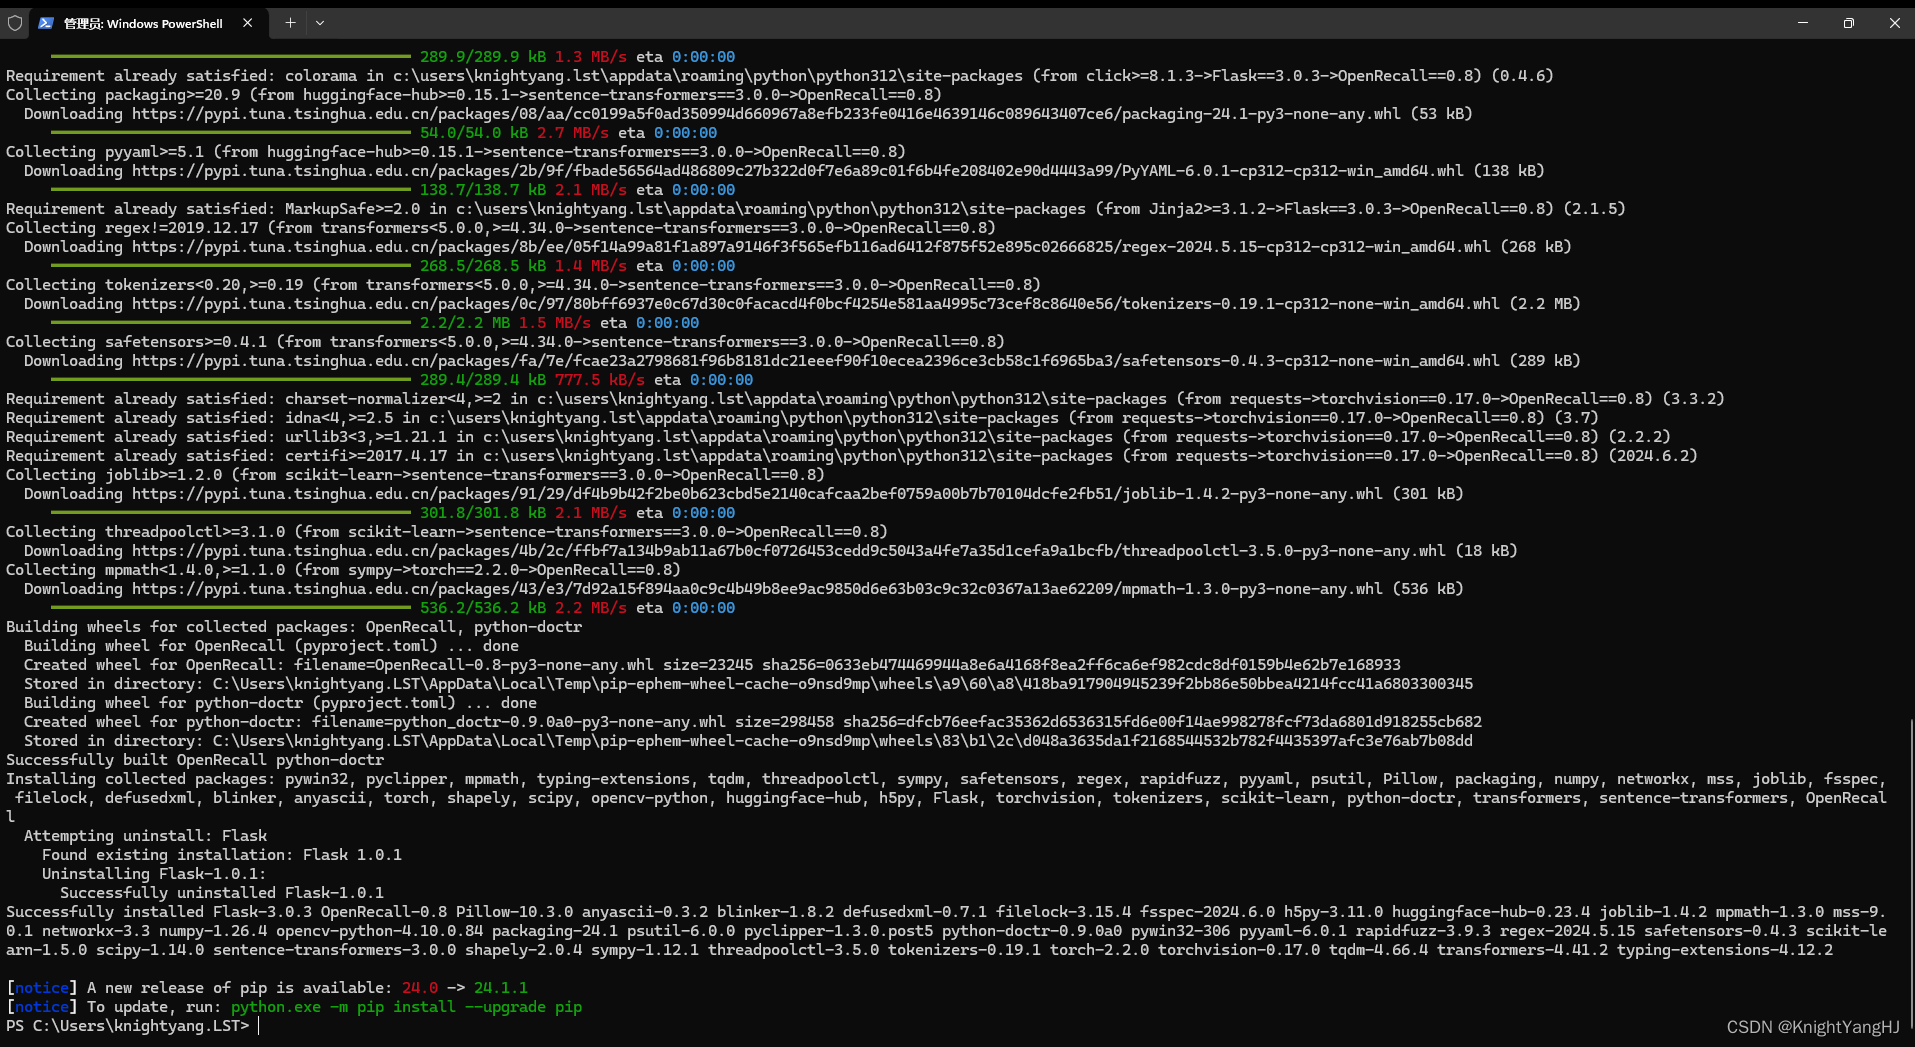The width and height of the screenshot is (1915, 1047).
Task: Restore down the terminal window
Action: 1849,23
